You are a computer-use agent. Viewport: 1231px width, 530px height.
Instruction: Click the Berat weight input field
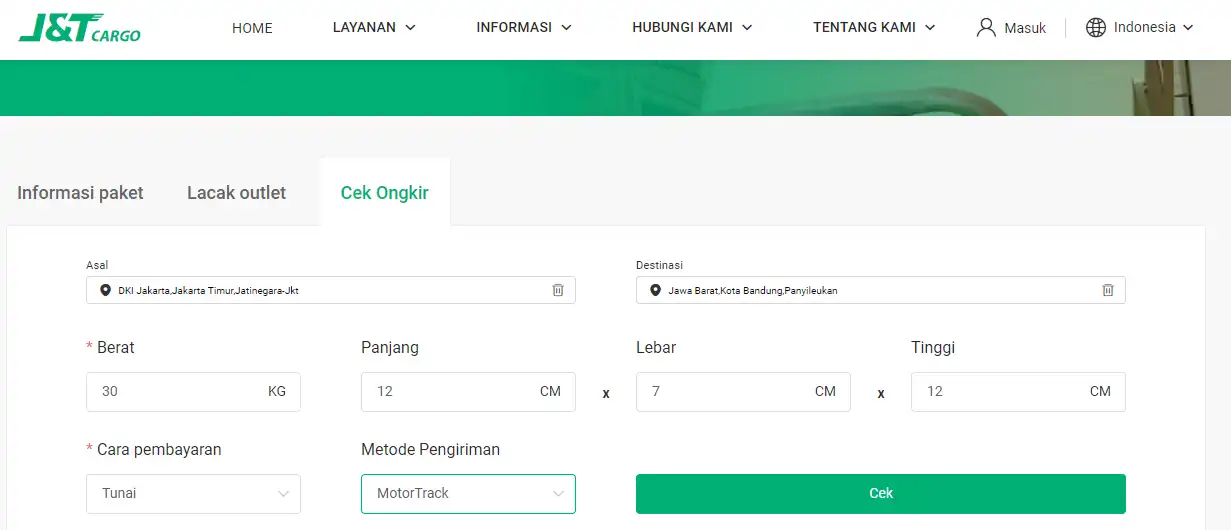point(193,391)
